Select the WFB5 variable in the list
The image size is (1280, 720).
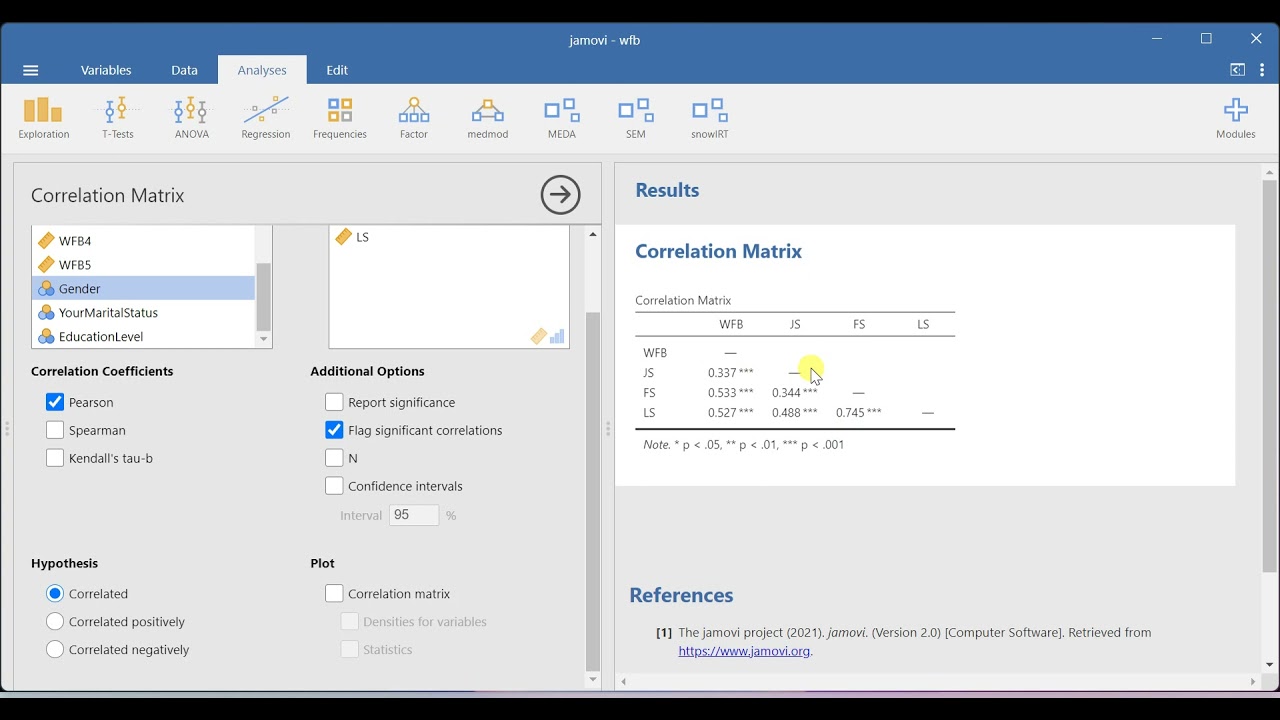coord(143,265)
